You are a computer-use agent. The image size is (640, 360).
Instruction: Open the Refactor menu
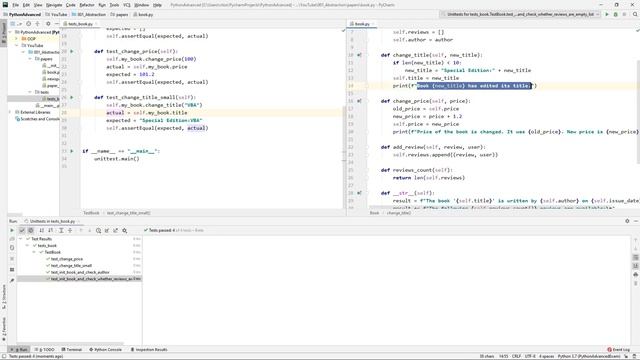[87, 5]
